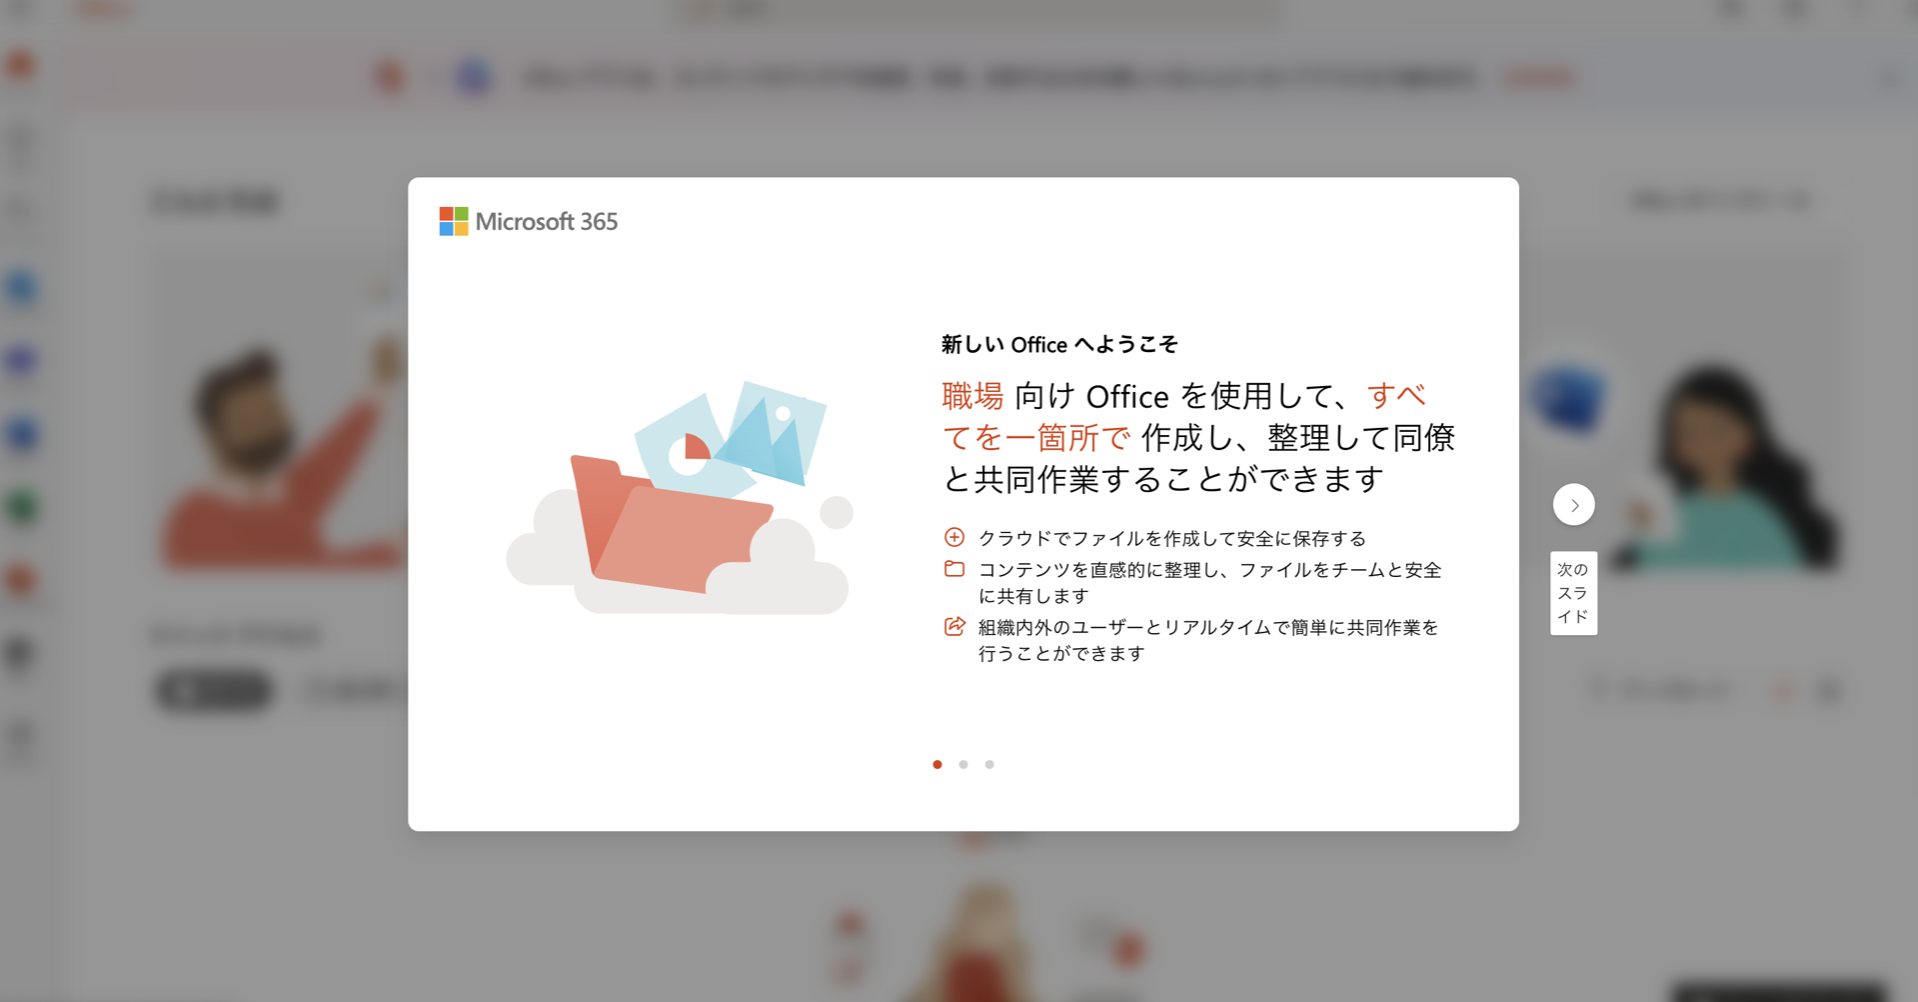Click the blurred red link in top banner

click(1539, 78)
